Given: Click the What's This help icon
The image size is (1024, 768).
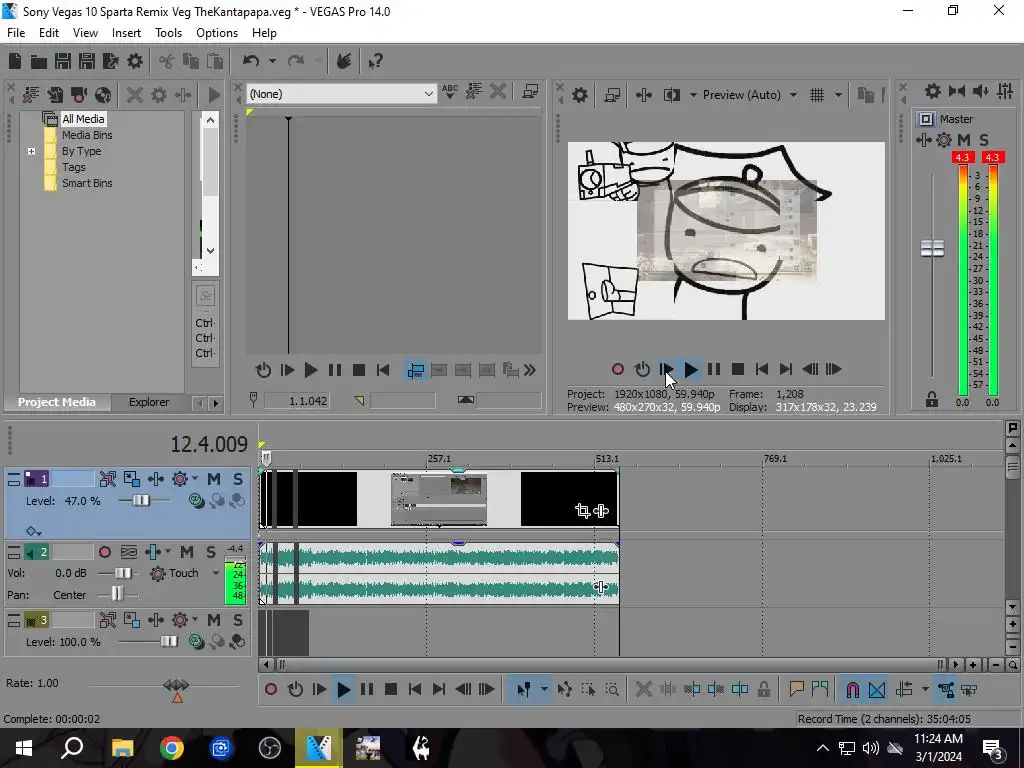Looking at the screenshot, I should pos(376,61).
